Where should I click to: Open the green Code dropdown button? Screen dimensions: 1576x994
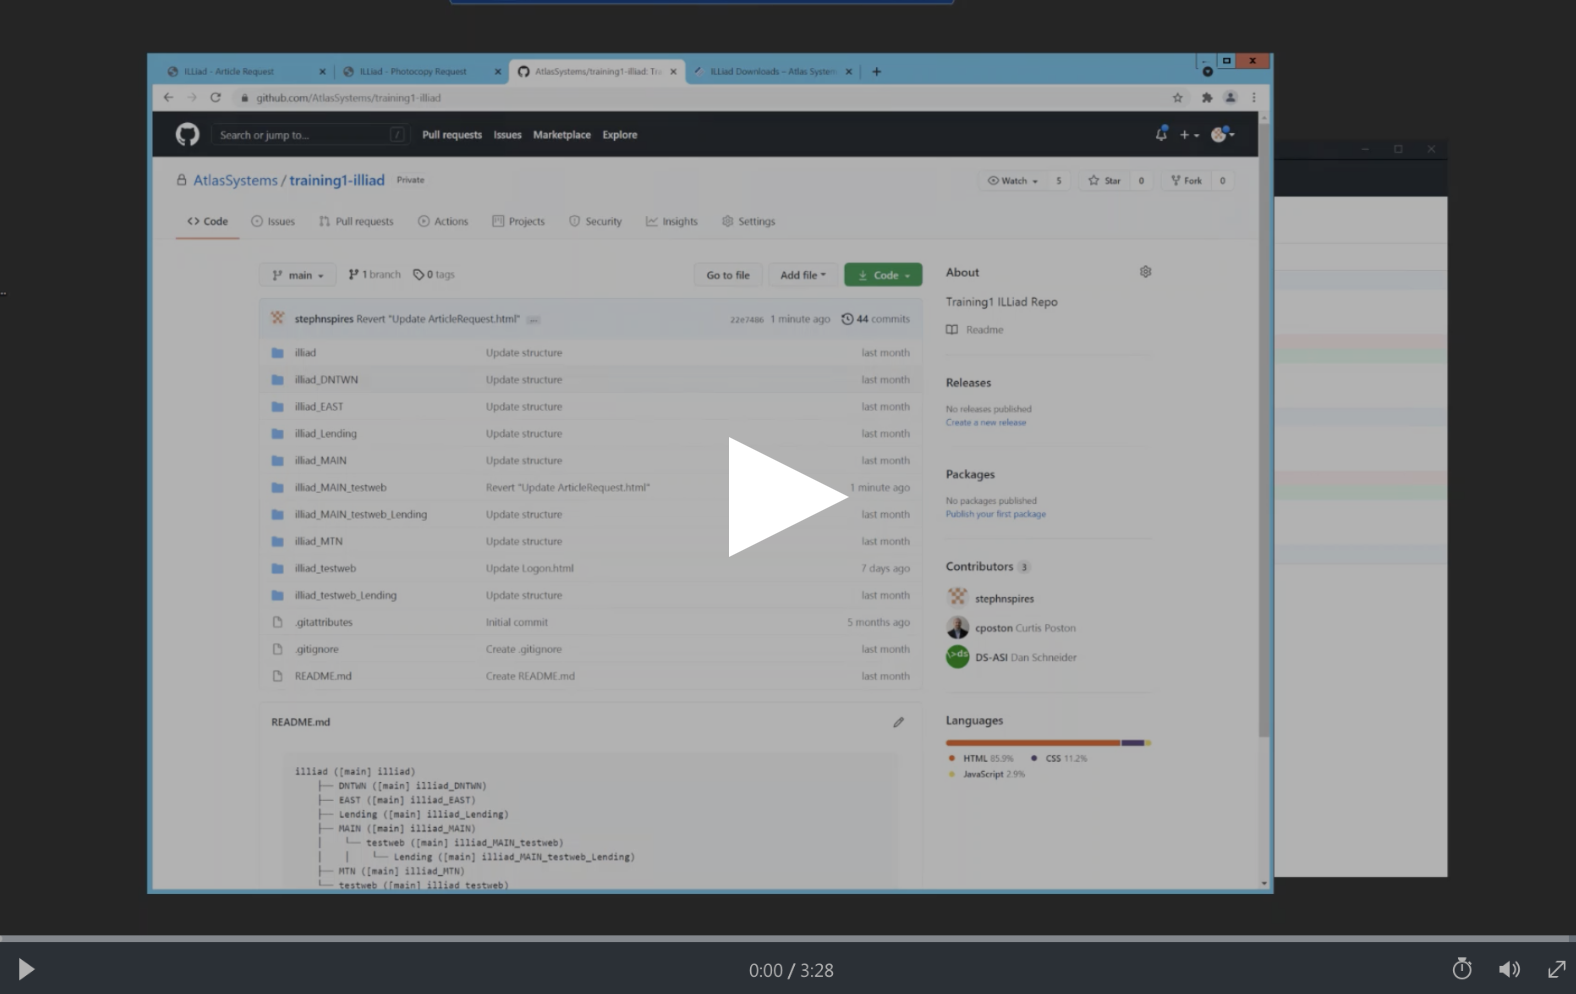883,275
